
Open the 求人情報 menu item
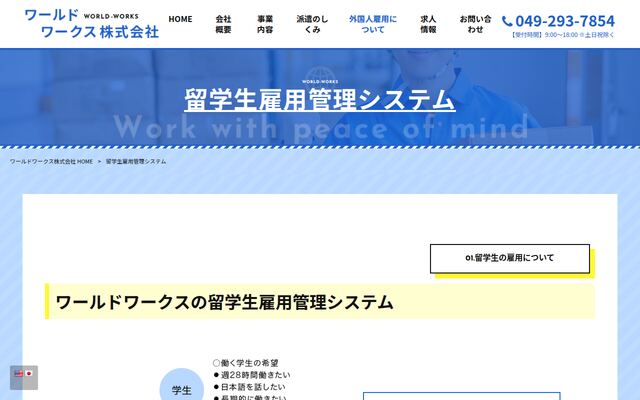click(428, 24)
